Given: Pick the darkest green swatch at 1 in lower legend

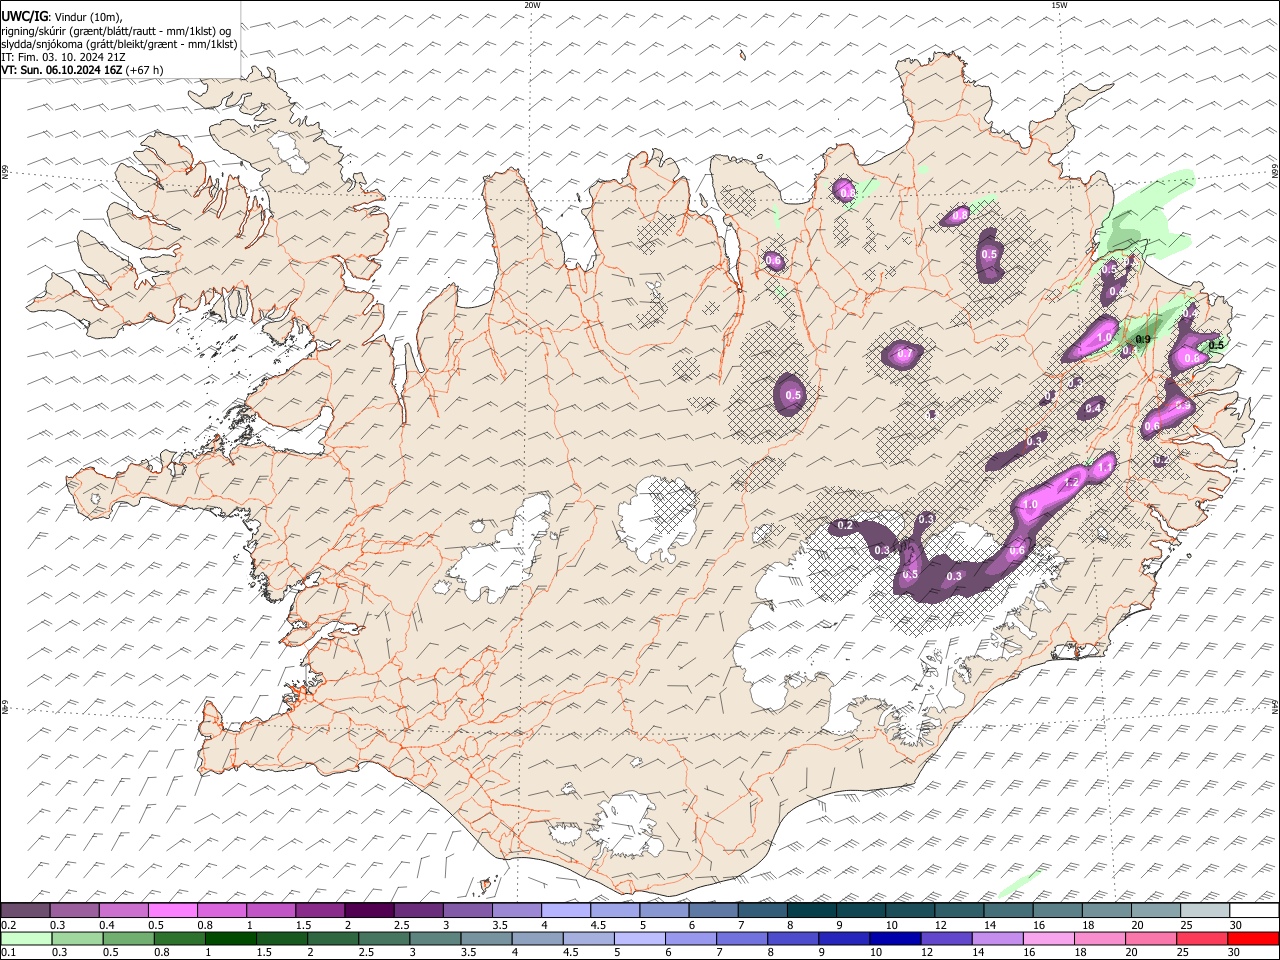Looking at the screenshot, I should (x=231, y=939).
